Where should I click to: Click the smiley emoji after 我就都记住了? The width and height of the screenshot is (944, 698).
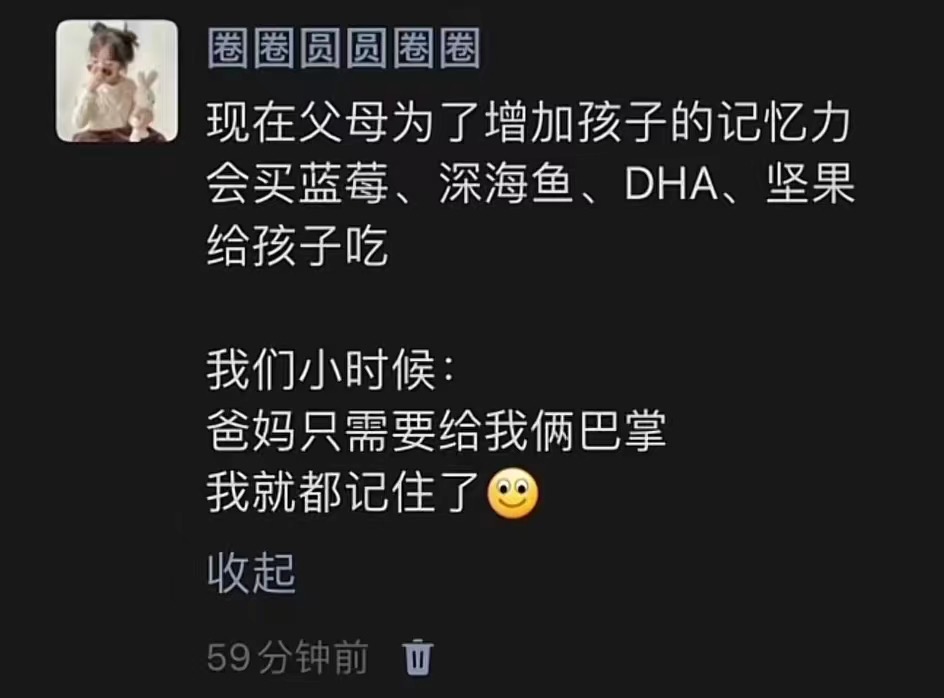(x=512, y=493)
